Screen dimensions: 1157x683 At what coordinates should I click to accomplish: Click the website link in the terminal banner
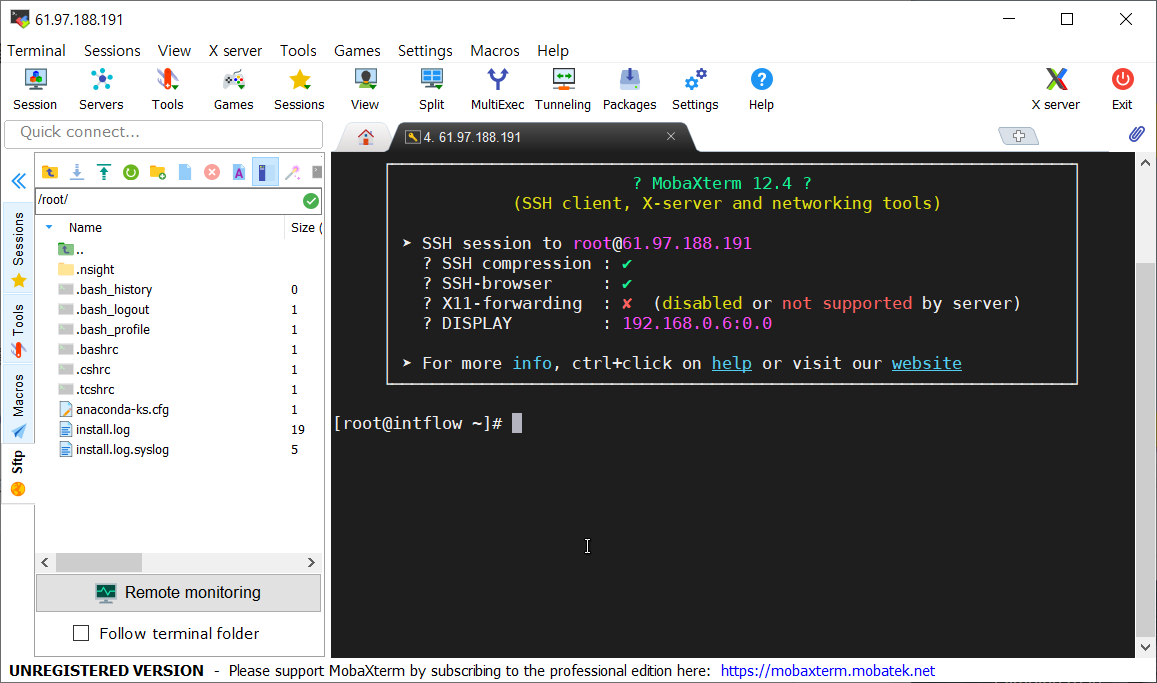tap(926, 364)
